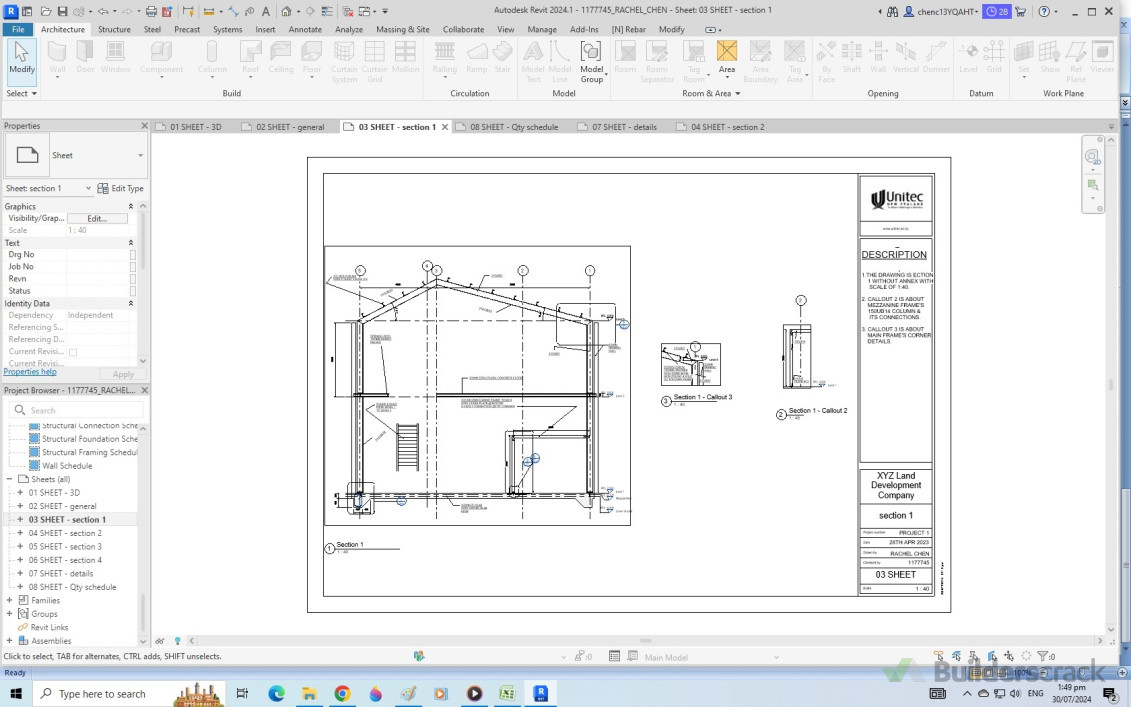Click the Save icon in quick access toolbar

click(x=62, y=11)
